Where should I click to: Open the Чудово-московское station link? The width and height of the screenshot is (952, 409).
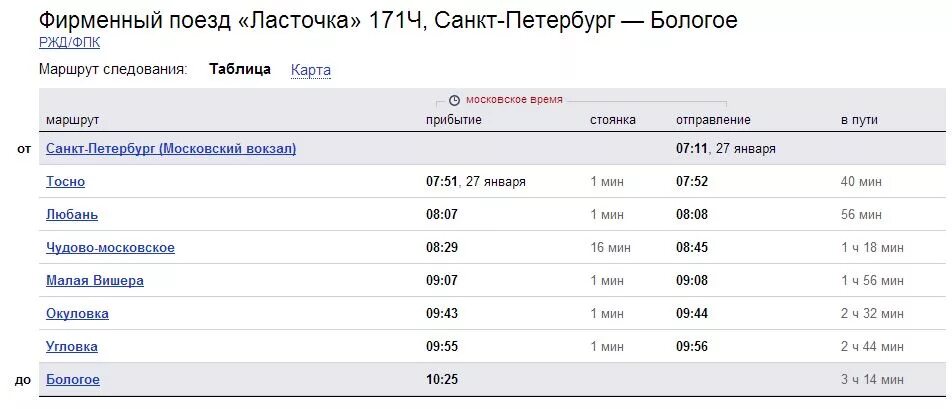pos(110,248)
